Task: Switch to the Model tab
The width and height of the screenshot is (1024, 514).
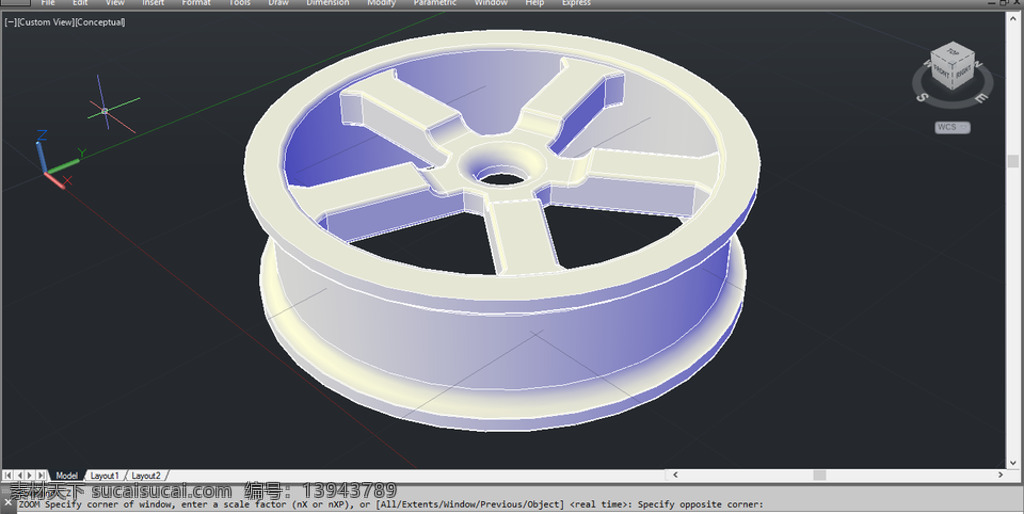Action: [x=67, y=475]
